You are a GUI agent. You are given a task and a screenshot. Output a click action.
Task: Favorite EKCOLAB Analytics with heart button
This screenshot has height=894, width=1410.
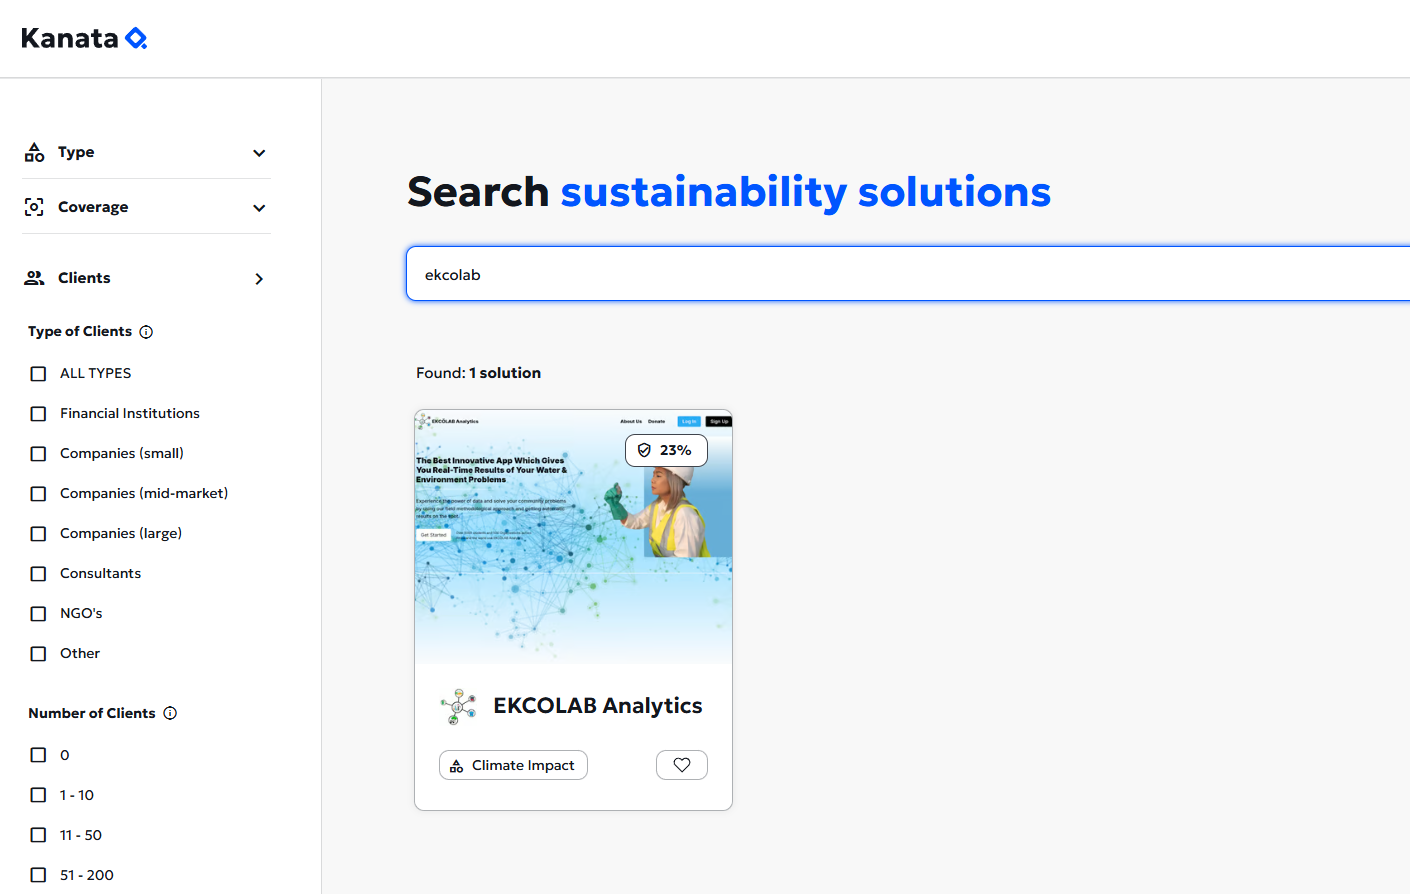click(x=681, y=765)
